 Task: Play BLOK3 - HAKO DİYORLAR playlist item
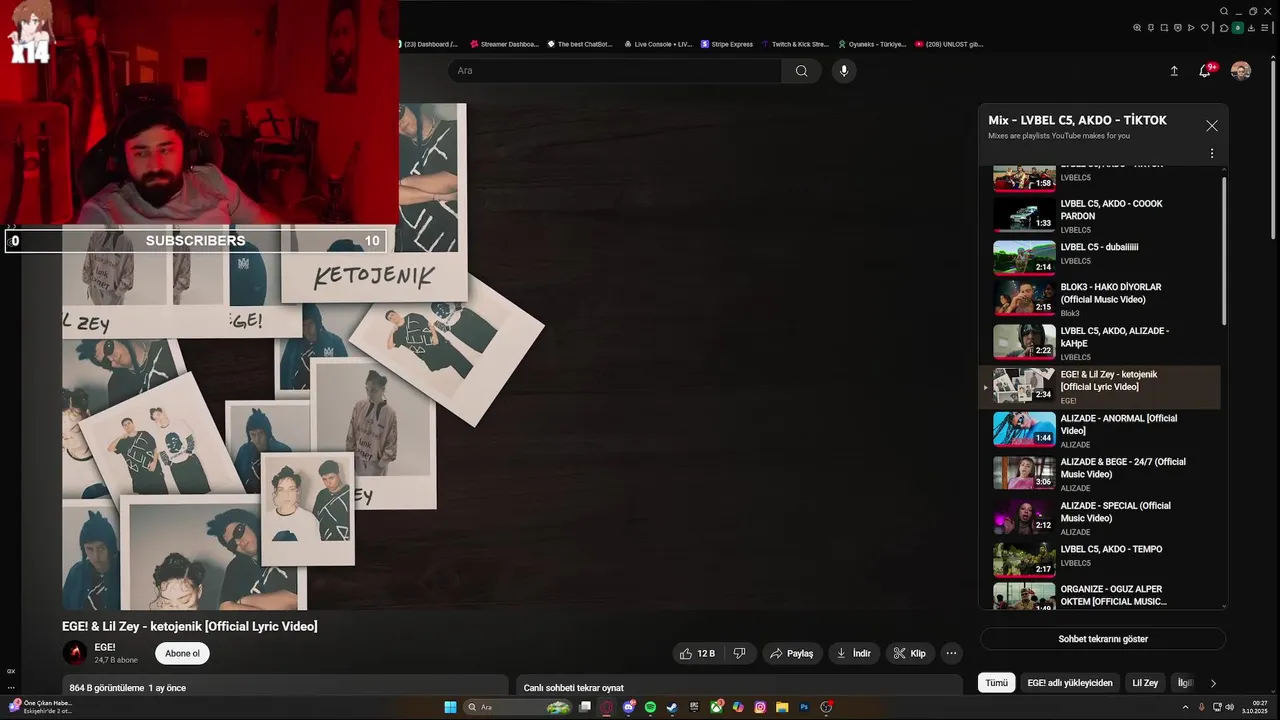[x=1099, y=299]
